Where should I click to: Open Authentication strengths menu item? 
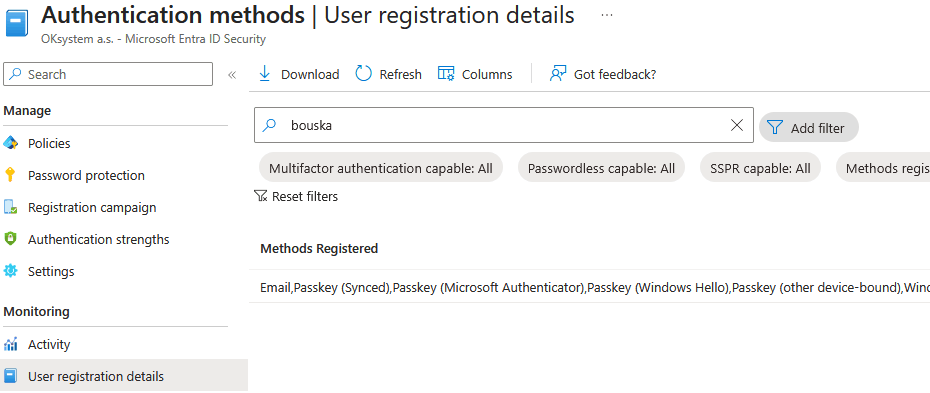tap(98, 239)
